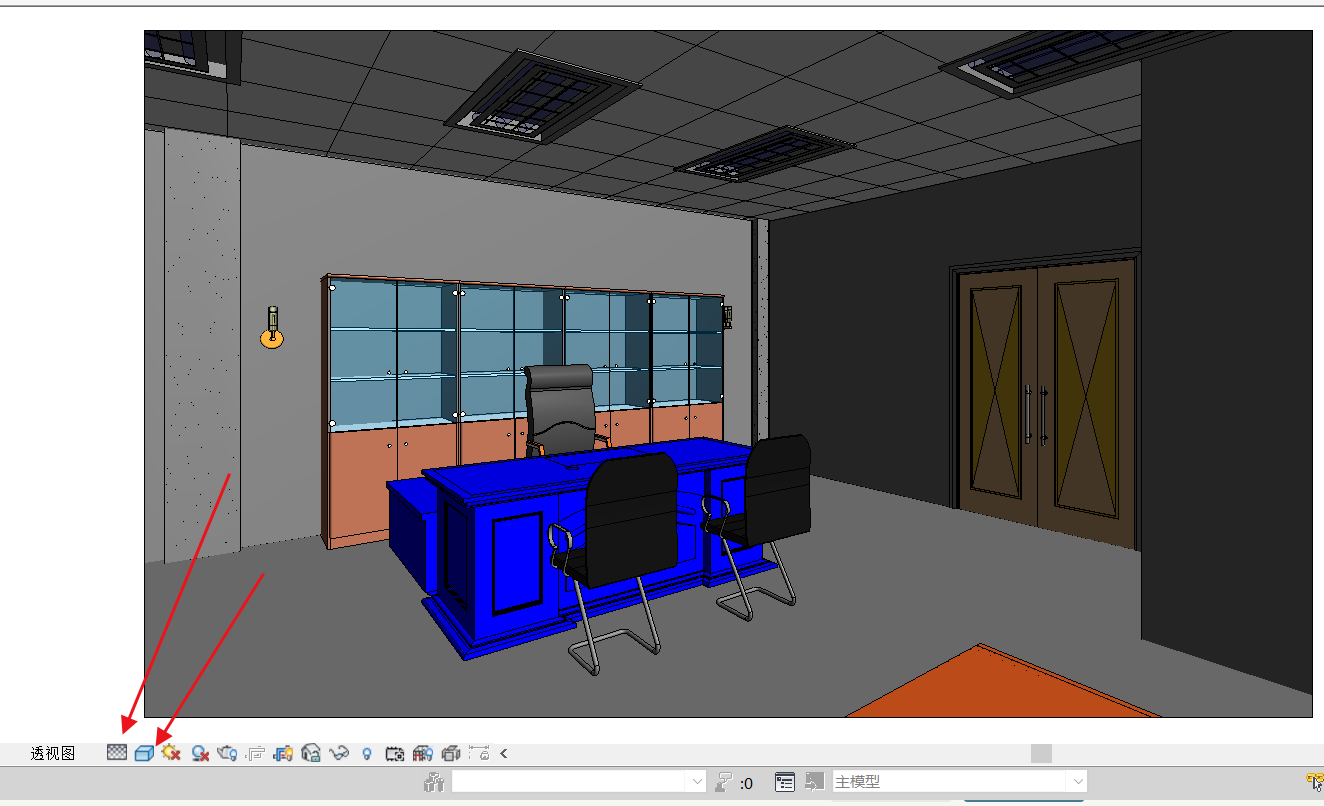Toggle Sun Path on the view bar
The height and width of the screenshot is (806, 1324).
(171, 753)
